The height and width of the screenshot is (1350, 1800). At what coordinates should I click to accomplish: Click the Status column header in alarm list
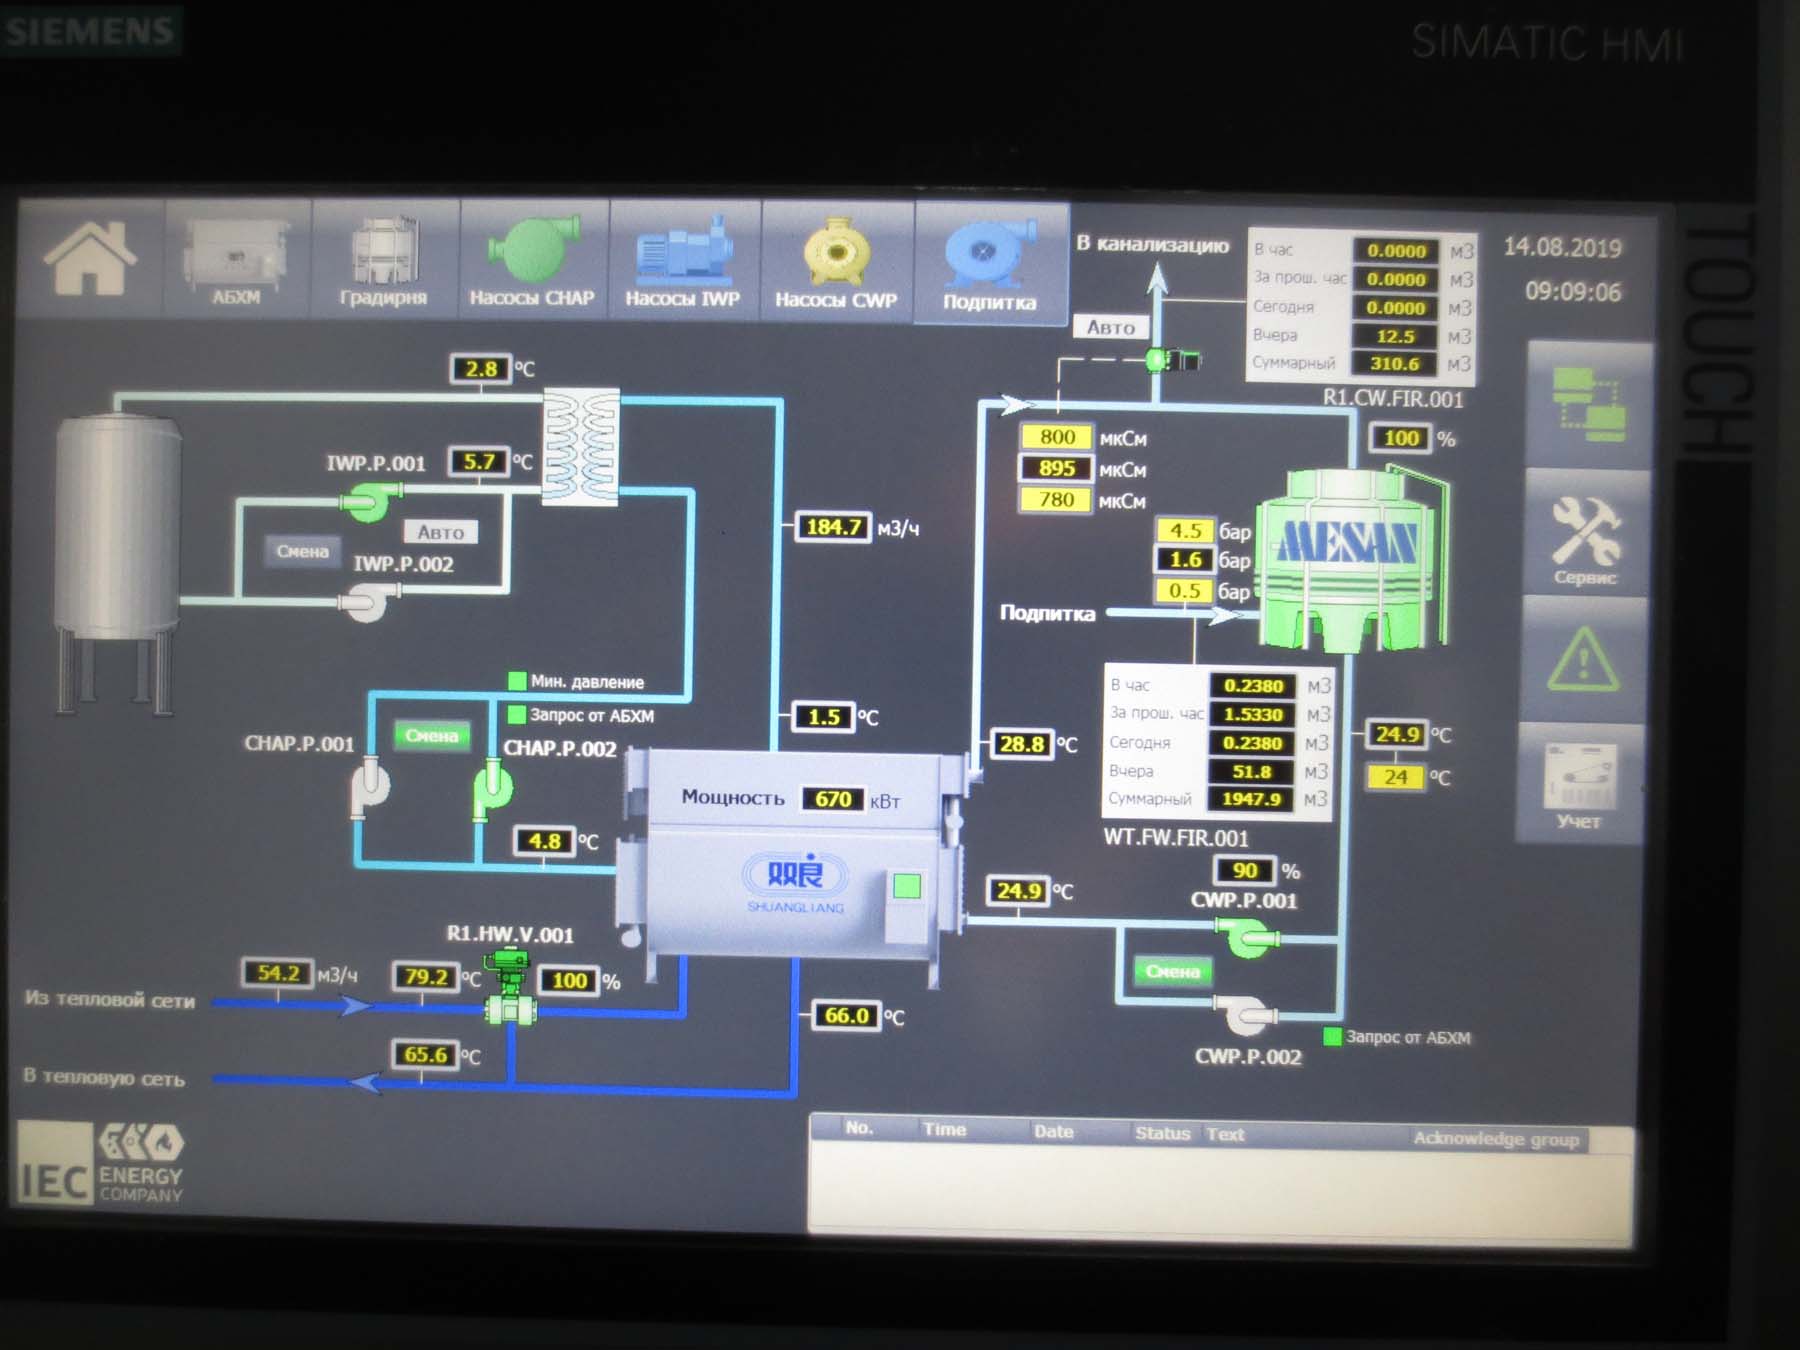1162,1133
